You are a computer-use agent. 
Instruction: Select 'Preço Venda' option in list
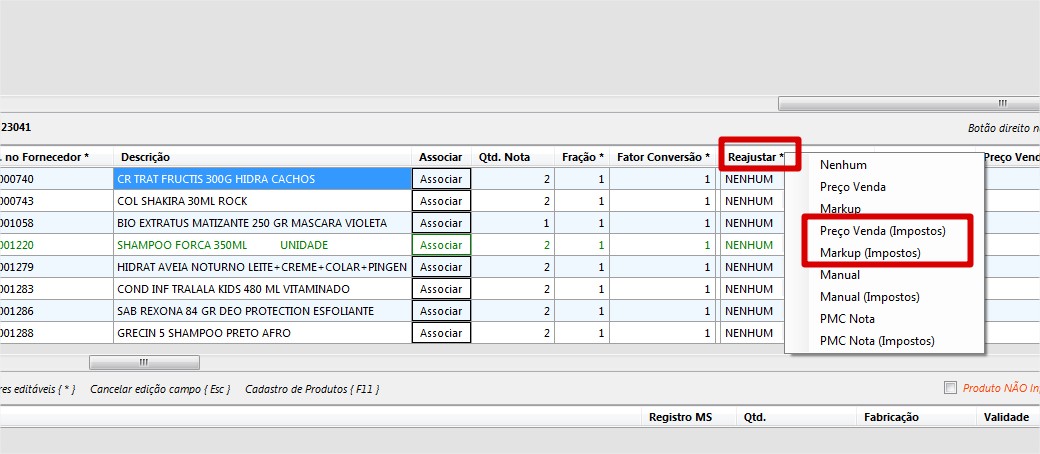tap(852, 187)
